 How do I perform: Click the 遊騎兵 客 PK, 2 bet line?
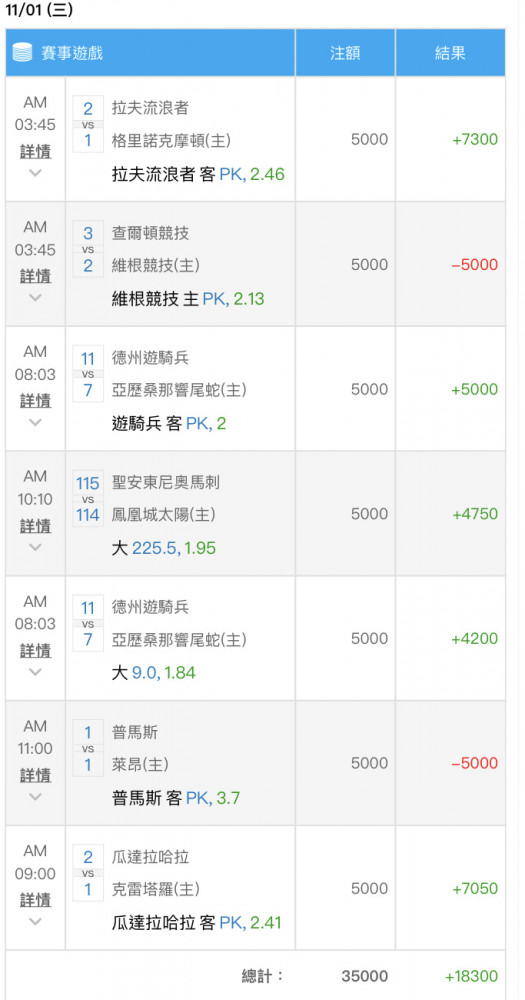[169, 423]
